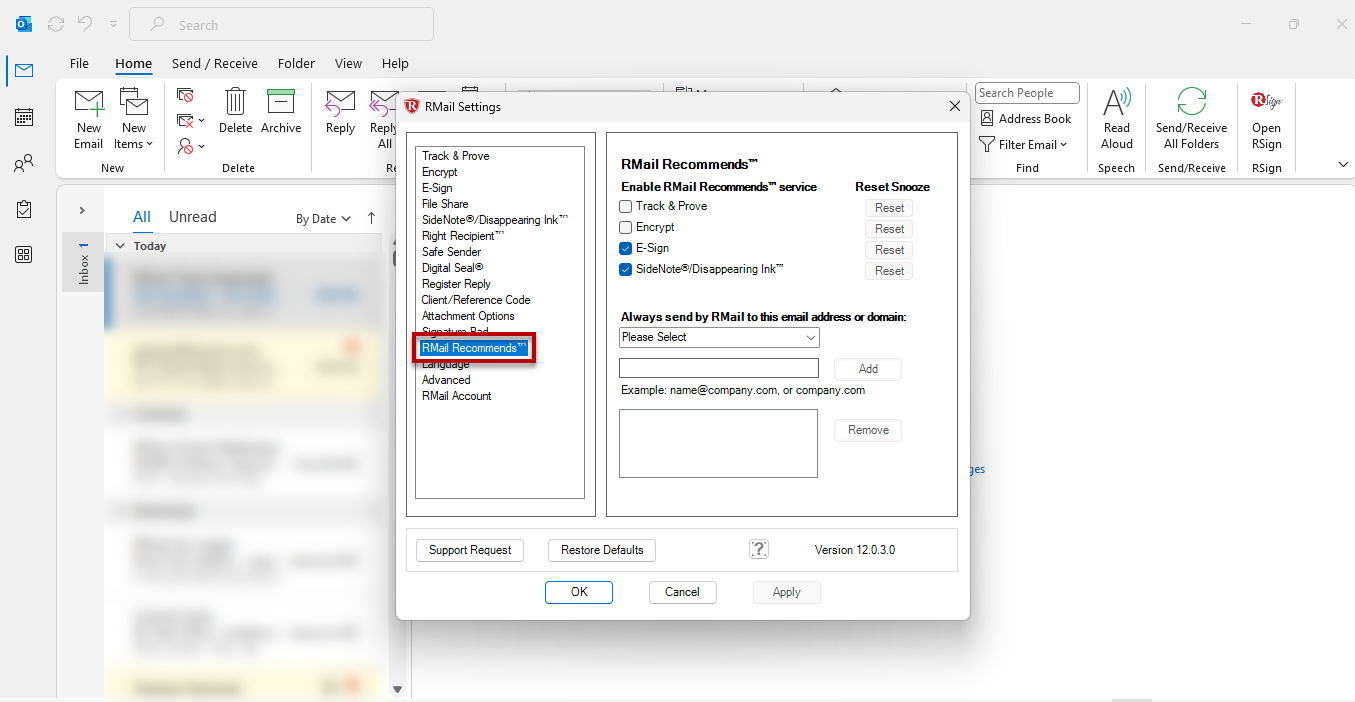Open the Clean Up dropdown icon

click(x=191, y=121)
